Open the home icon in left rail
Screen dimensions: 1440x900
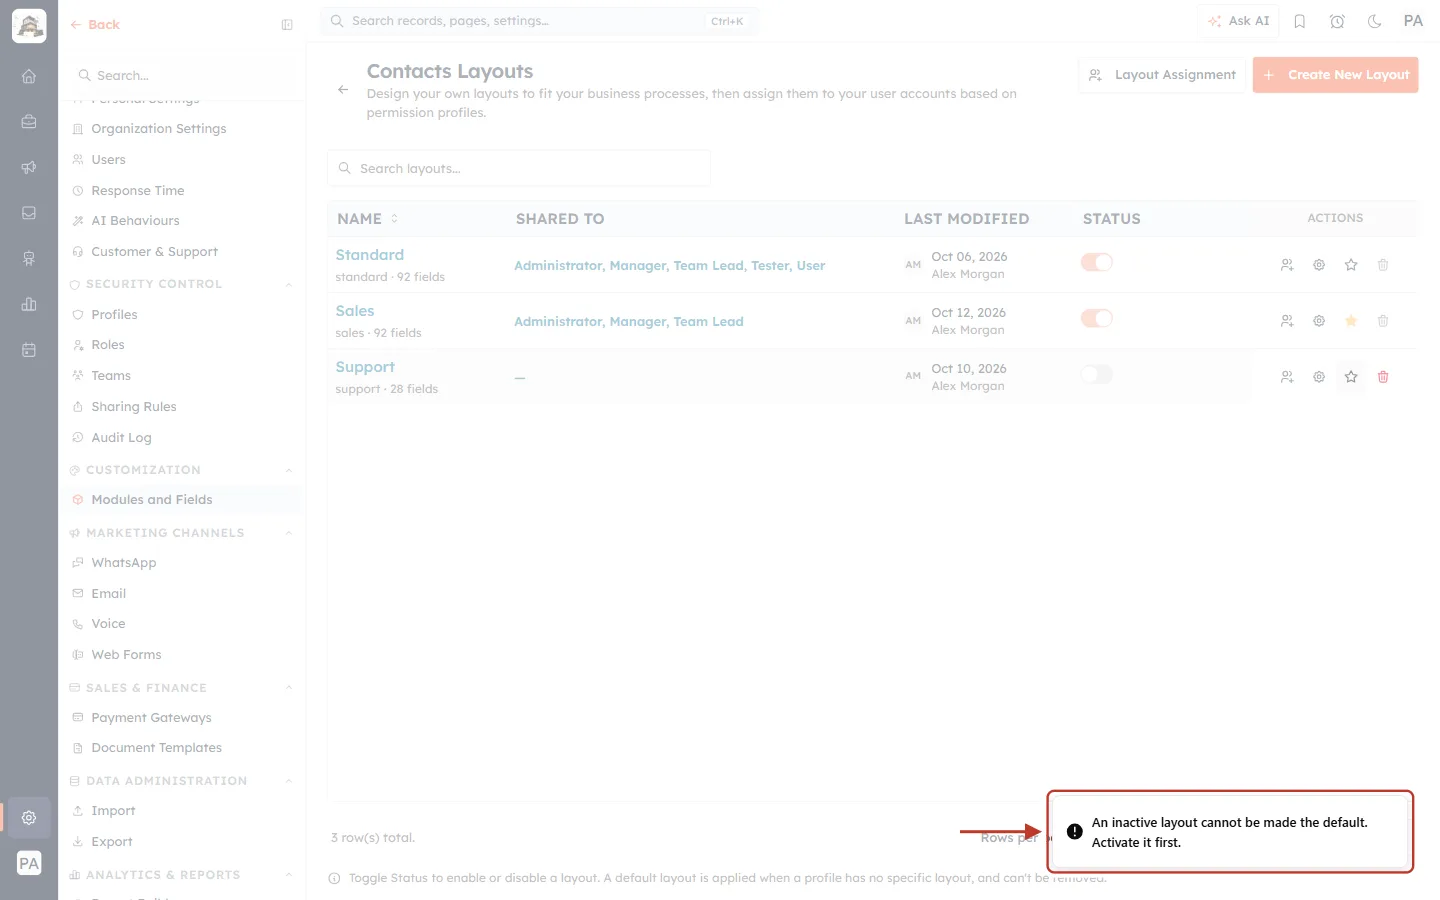[x=29, y=76]
